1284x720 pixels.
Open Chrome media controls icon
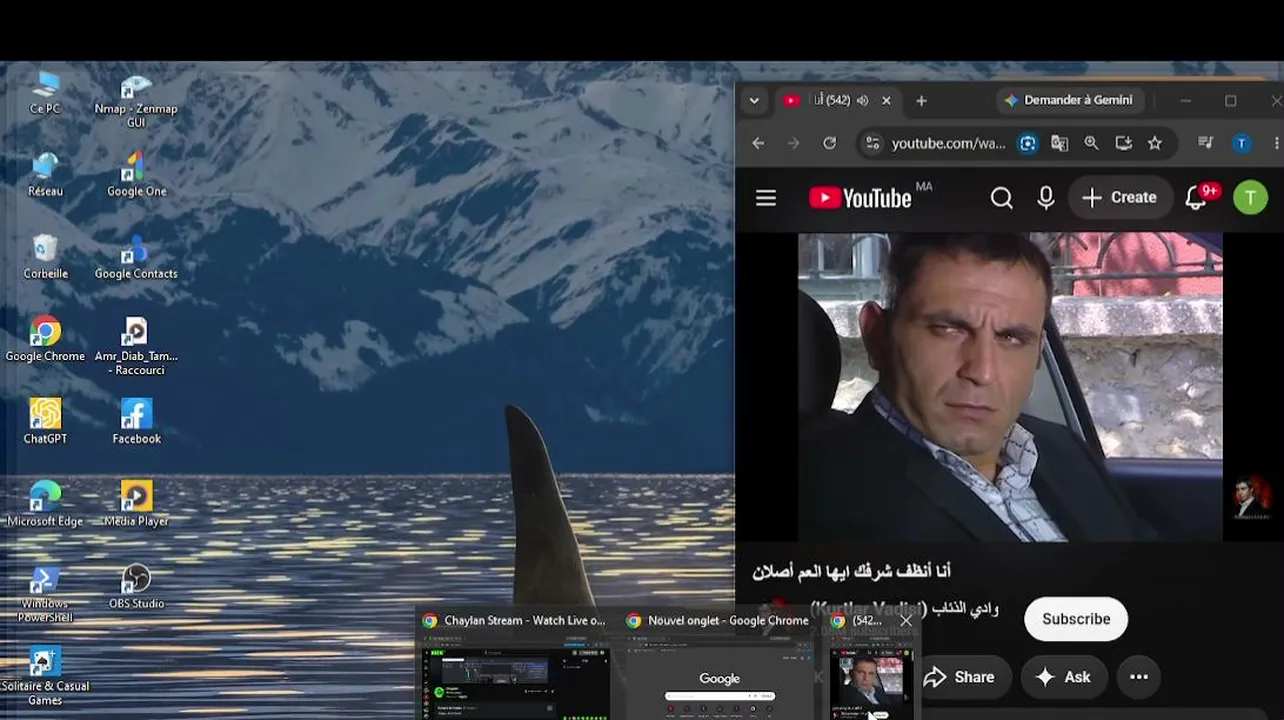point(1206,143)
